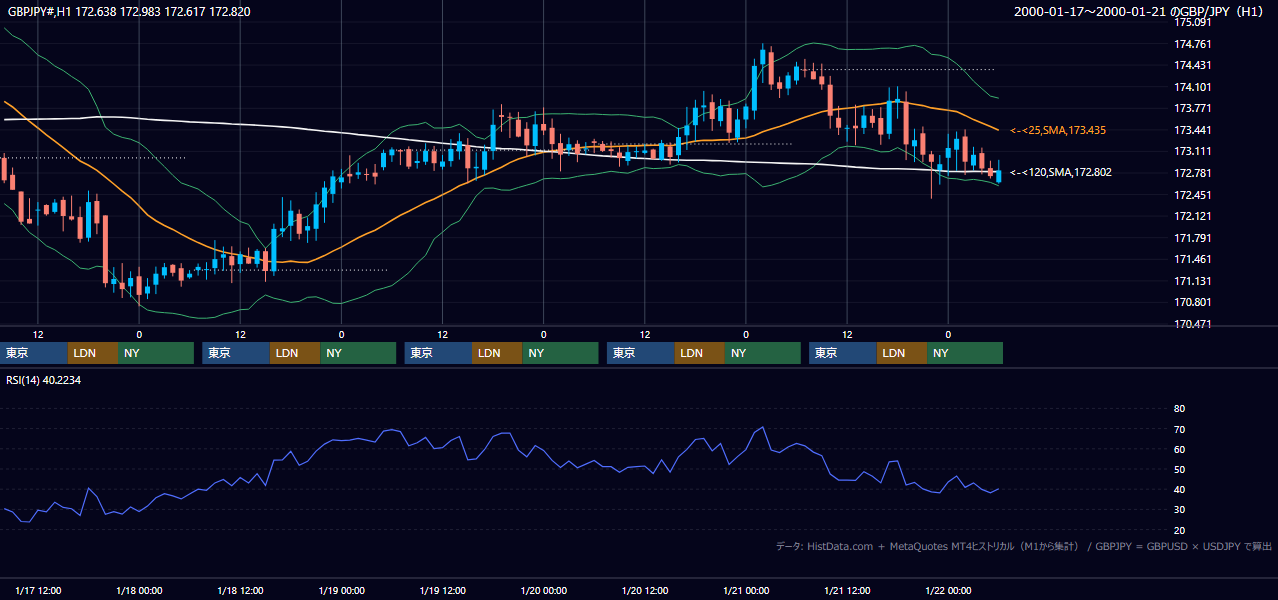The height and width of the screenshot is (600, 1278).
Task: Select the rightmost 東京 session block
Action: click(x=843, y=353)
